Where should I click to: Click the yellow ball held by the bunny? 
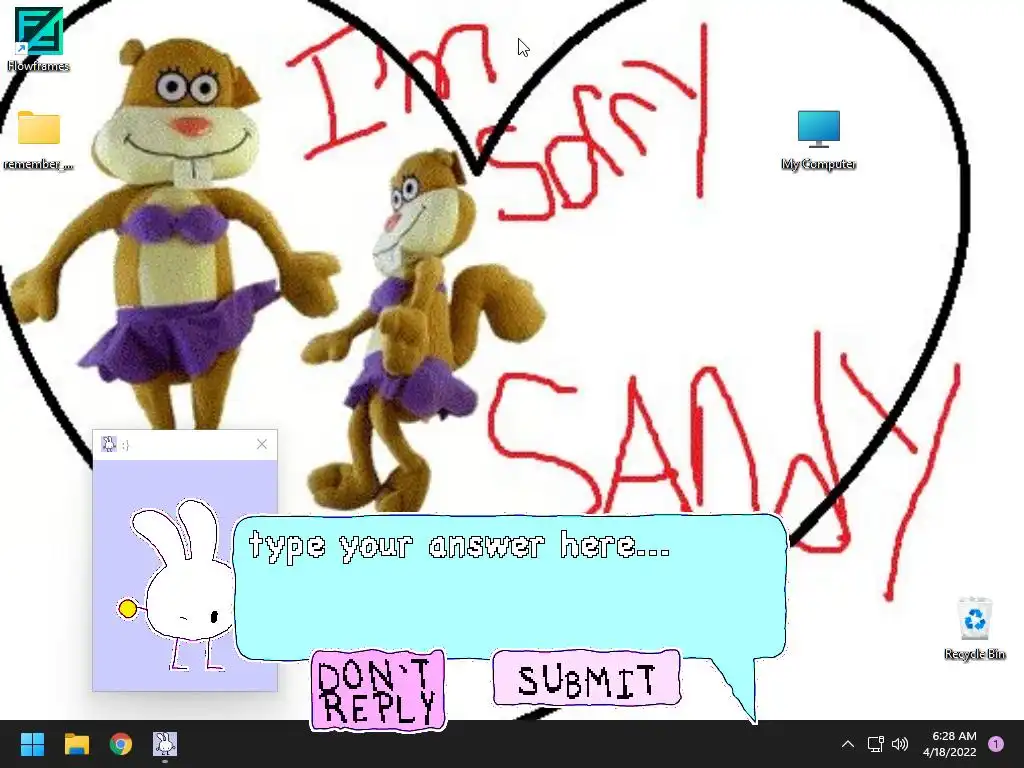[127, 609]
